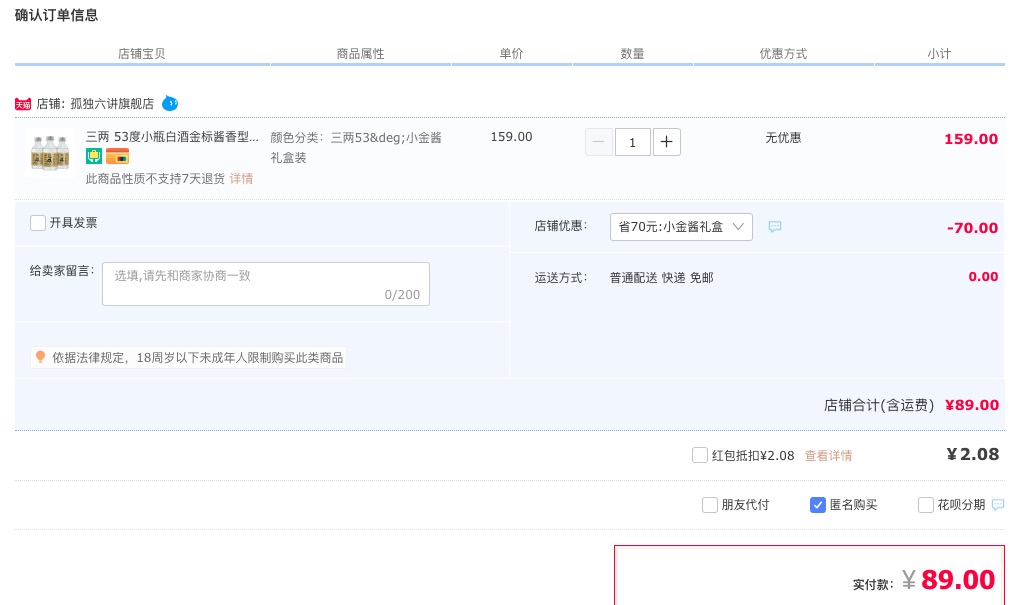Open the store discount comment bubble icon
1020x605 pixels.
point(775,226)
